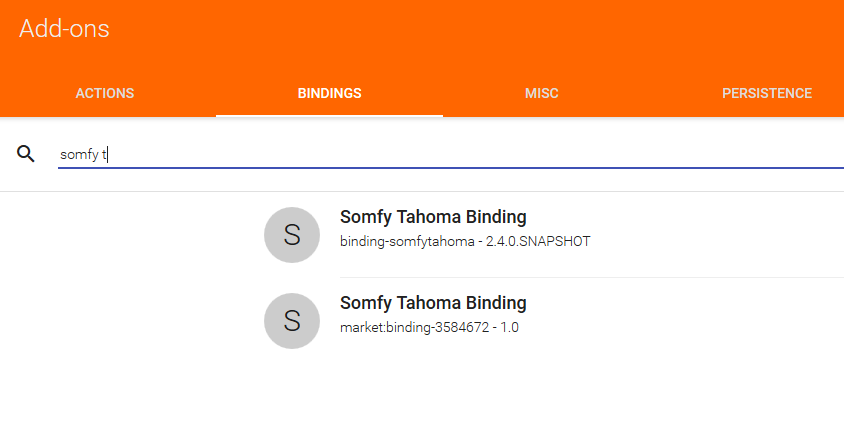The width and height of the screenshot is (844, 423).
Task: Open the second Somfy Tahoma Binding title
Action: [433, 303]
